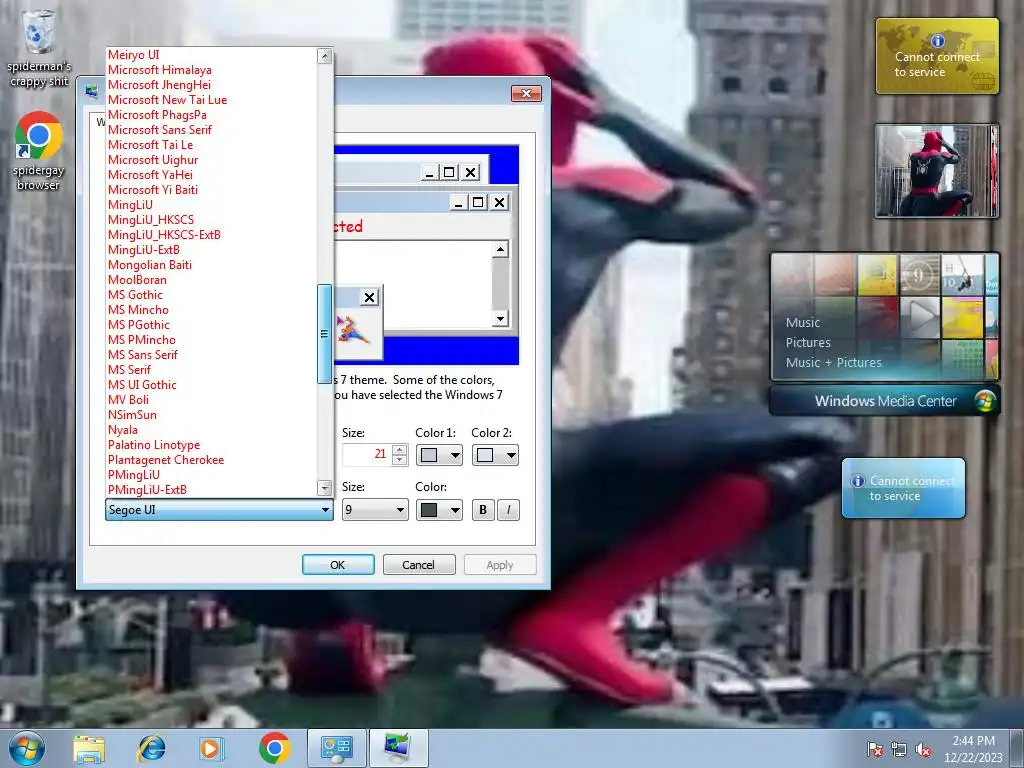The image size is (1024, 768).
Task: Click Pictures in the Media Center gadget
Action: [x=808, y=343]
